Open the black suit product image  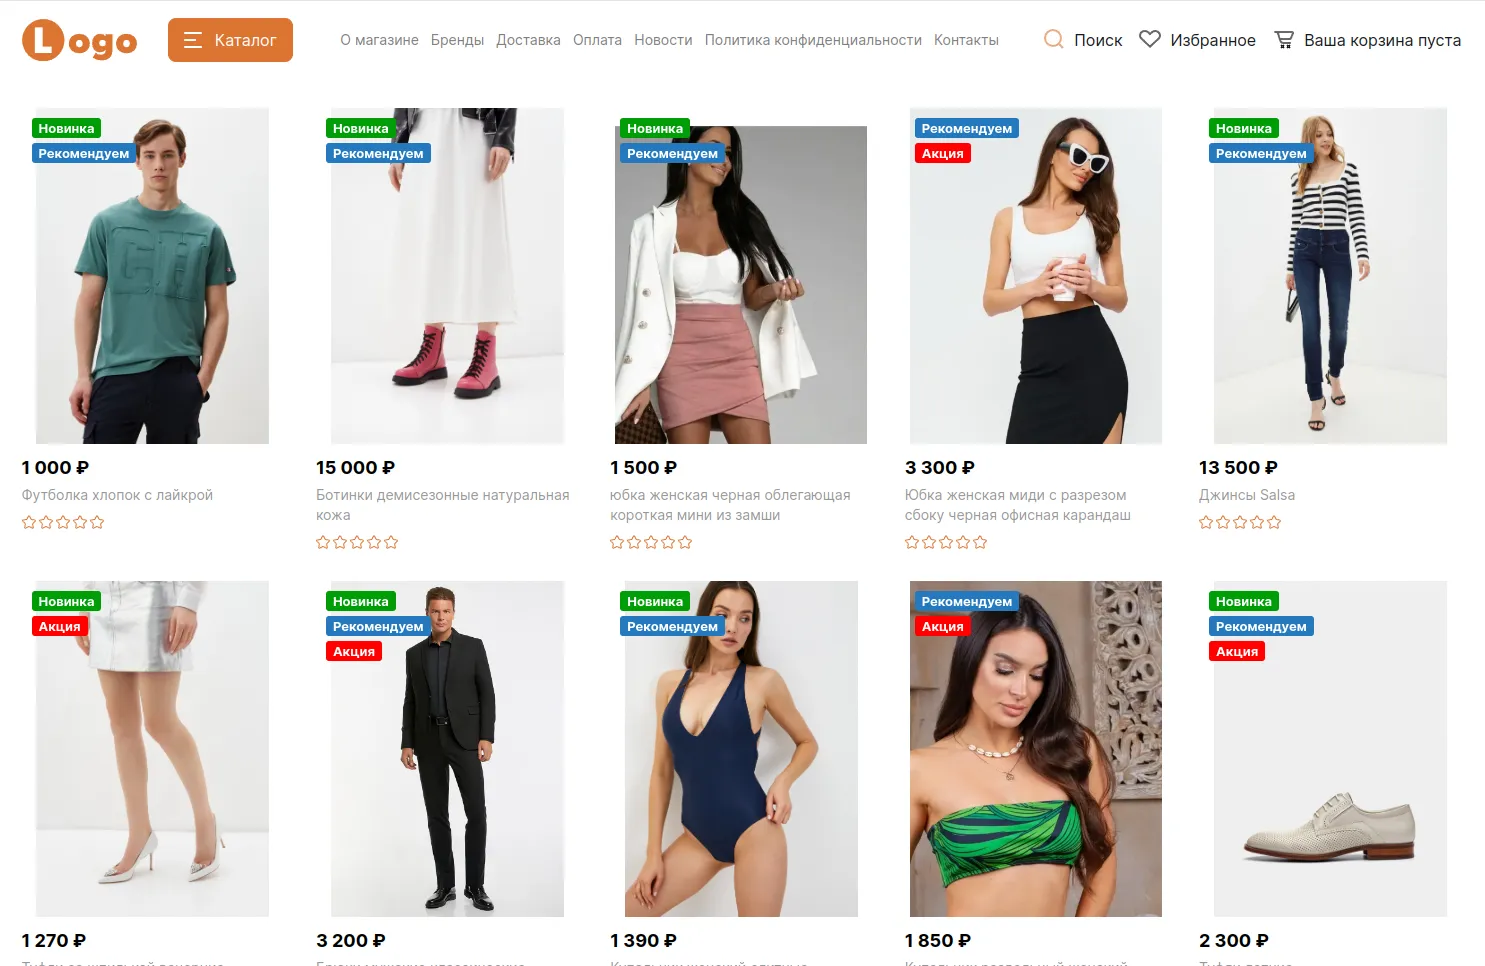[x=447, y=749]
